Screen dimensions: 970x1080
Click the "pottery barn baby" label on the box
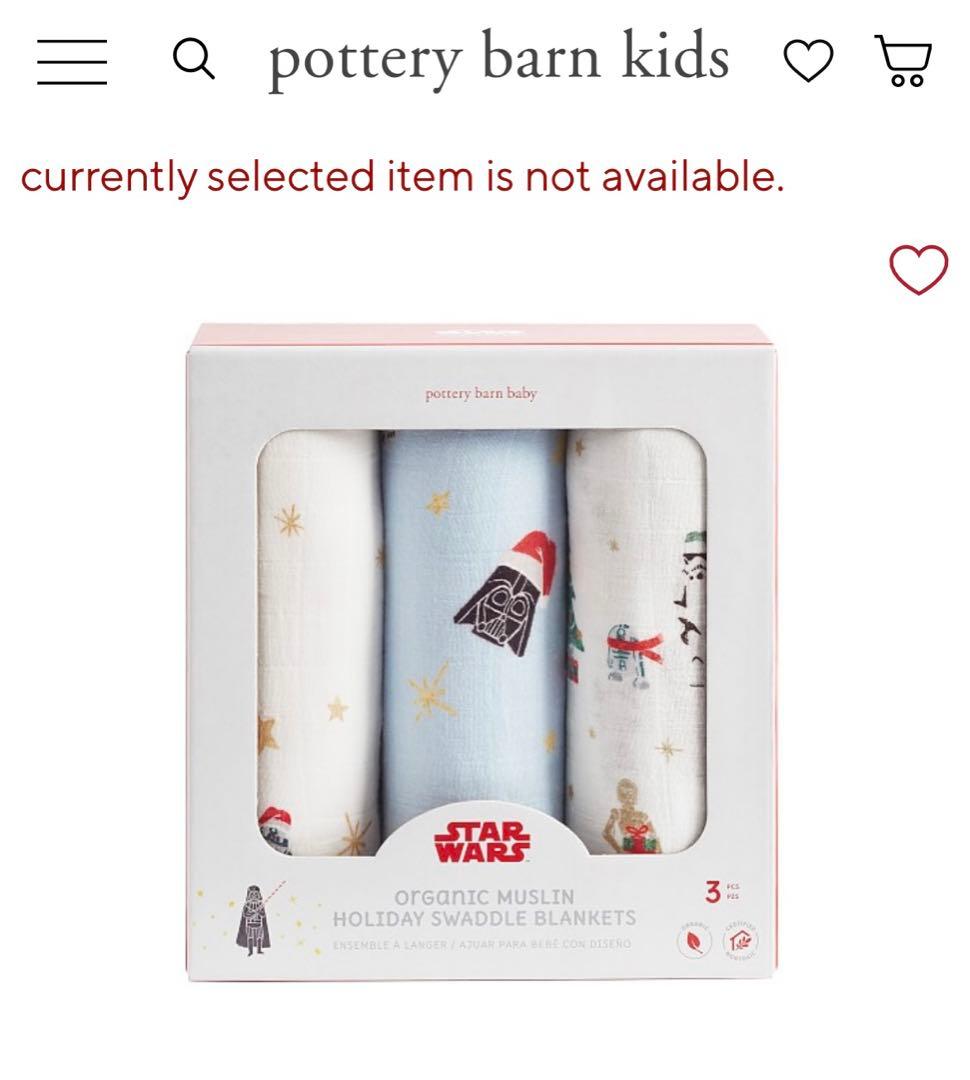pyautogui.click(x=481, y=393)
